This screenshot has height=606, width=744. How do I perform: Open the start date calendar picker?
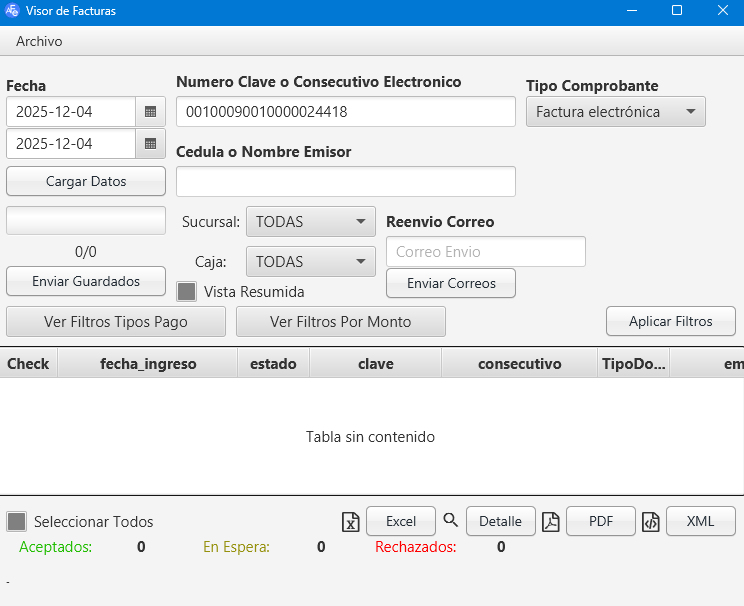[x=150, y=112]
